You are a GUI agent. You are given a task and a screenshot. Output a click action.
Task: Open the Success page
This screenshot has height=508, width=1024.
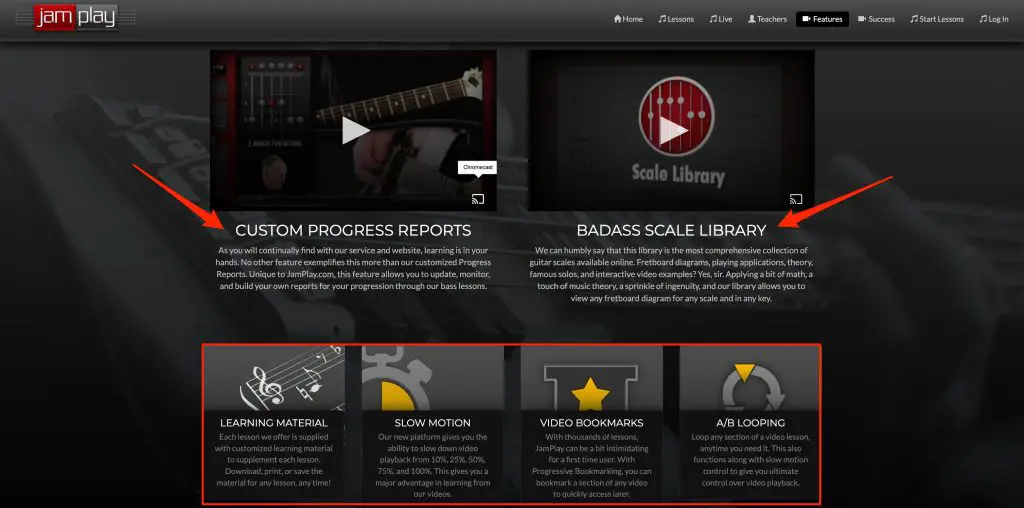point(876,19)
